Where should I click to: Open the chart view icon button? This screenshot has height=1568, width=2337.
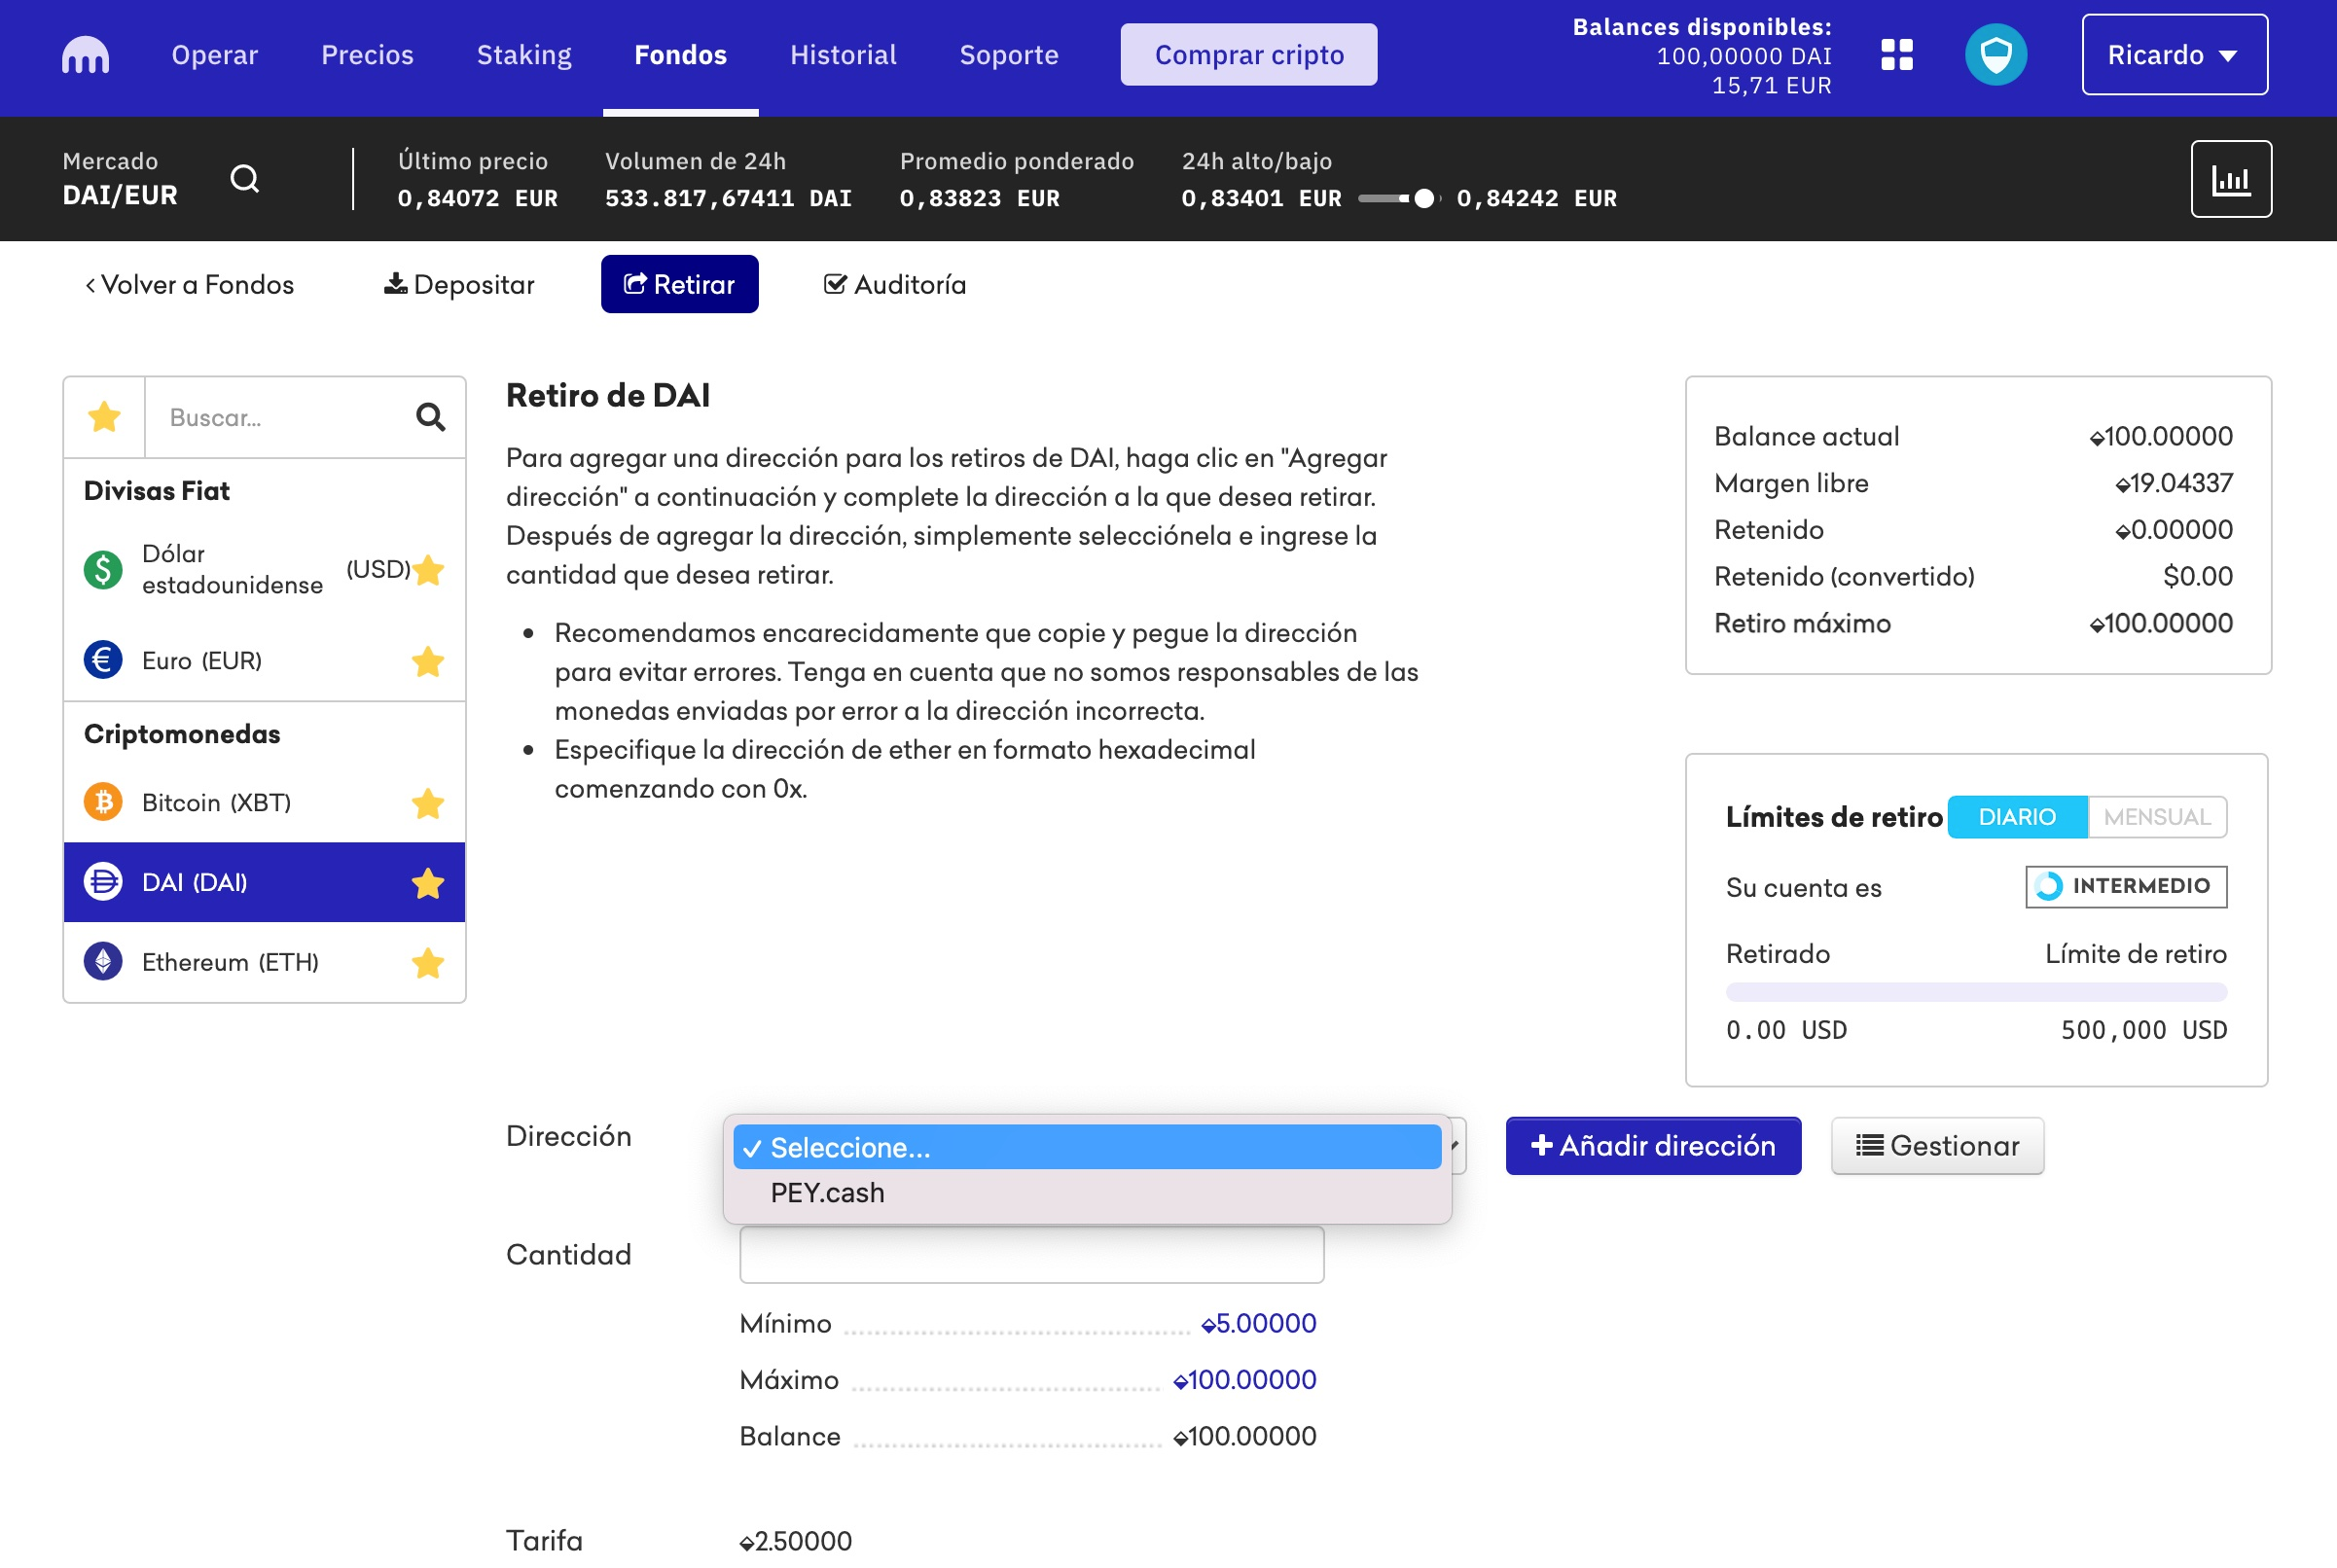pyautogui.click(x=2230, y=179)
